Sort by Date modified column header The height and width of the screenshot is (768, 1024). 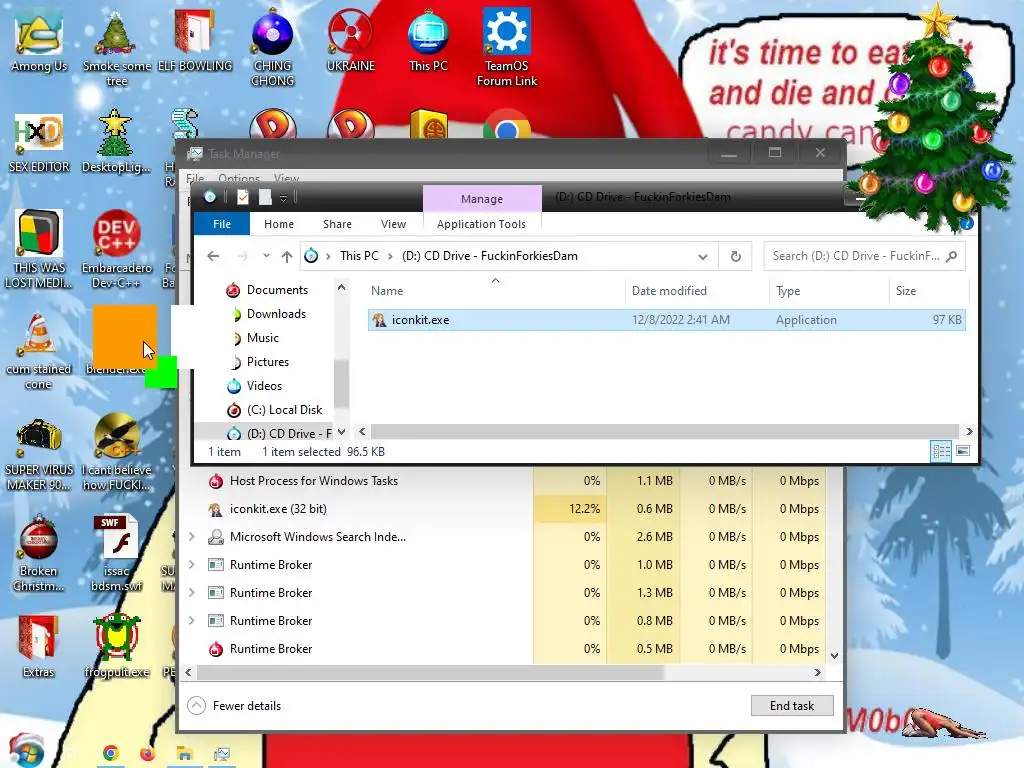(697, 291)
